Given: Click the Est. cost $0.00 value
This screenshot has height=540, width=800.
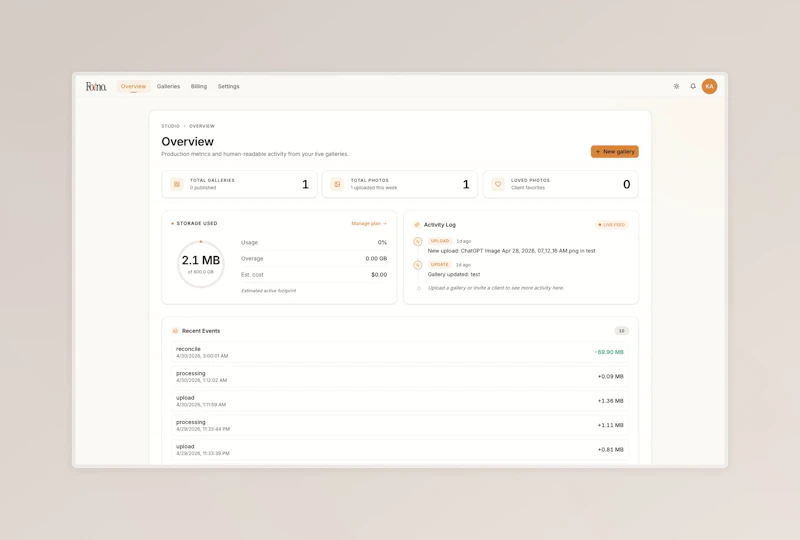Looking at the screenshot, I should point(379,275).
